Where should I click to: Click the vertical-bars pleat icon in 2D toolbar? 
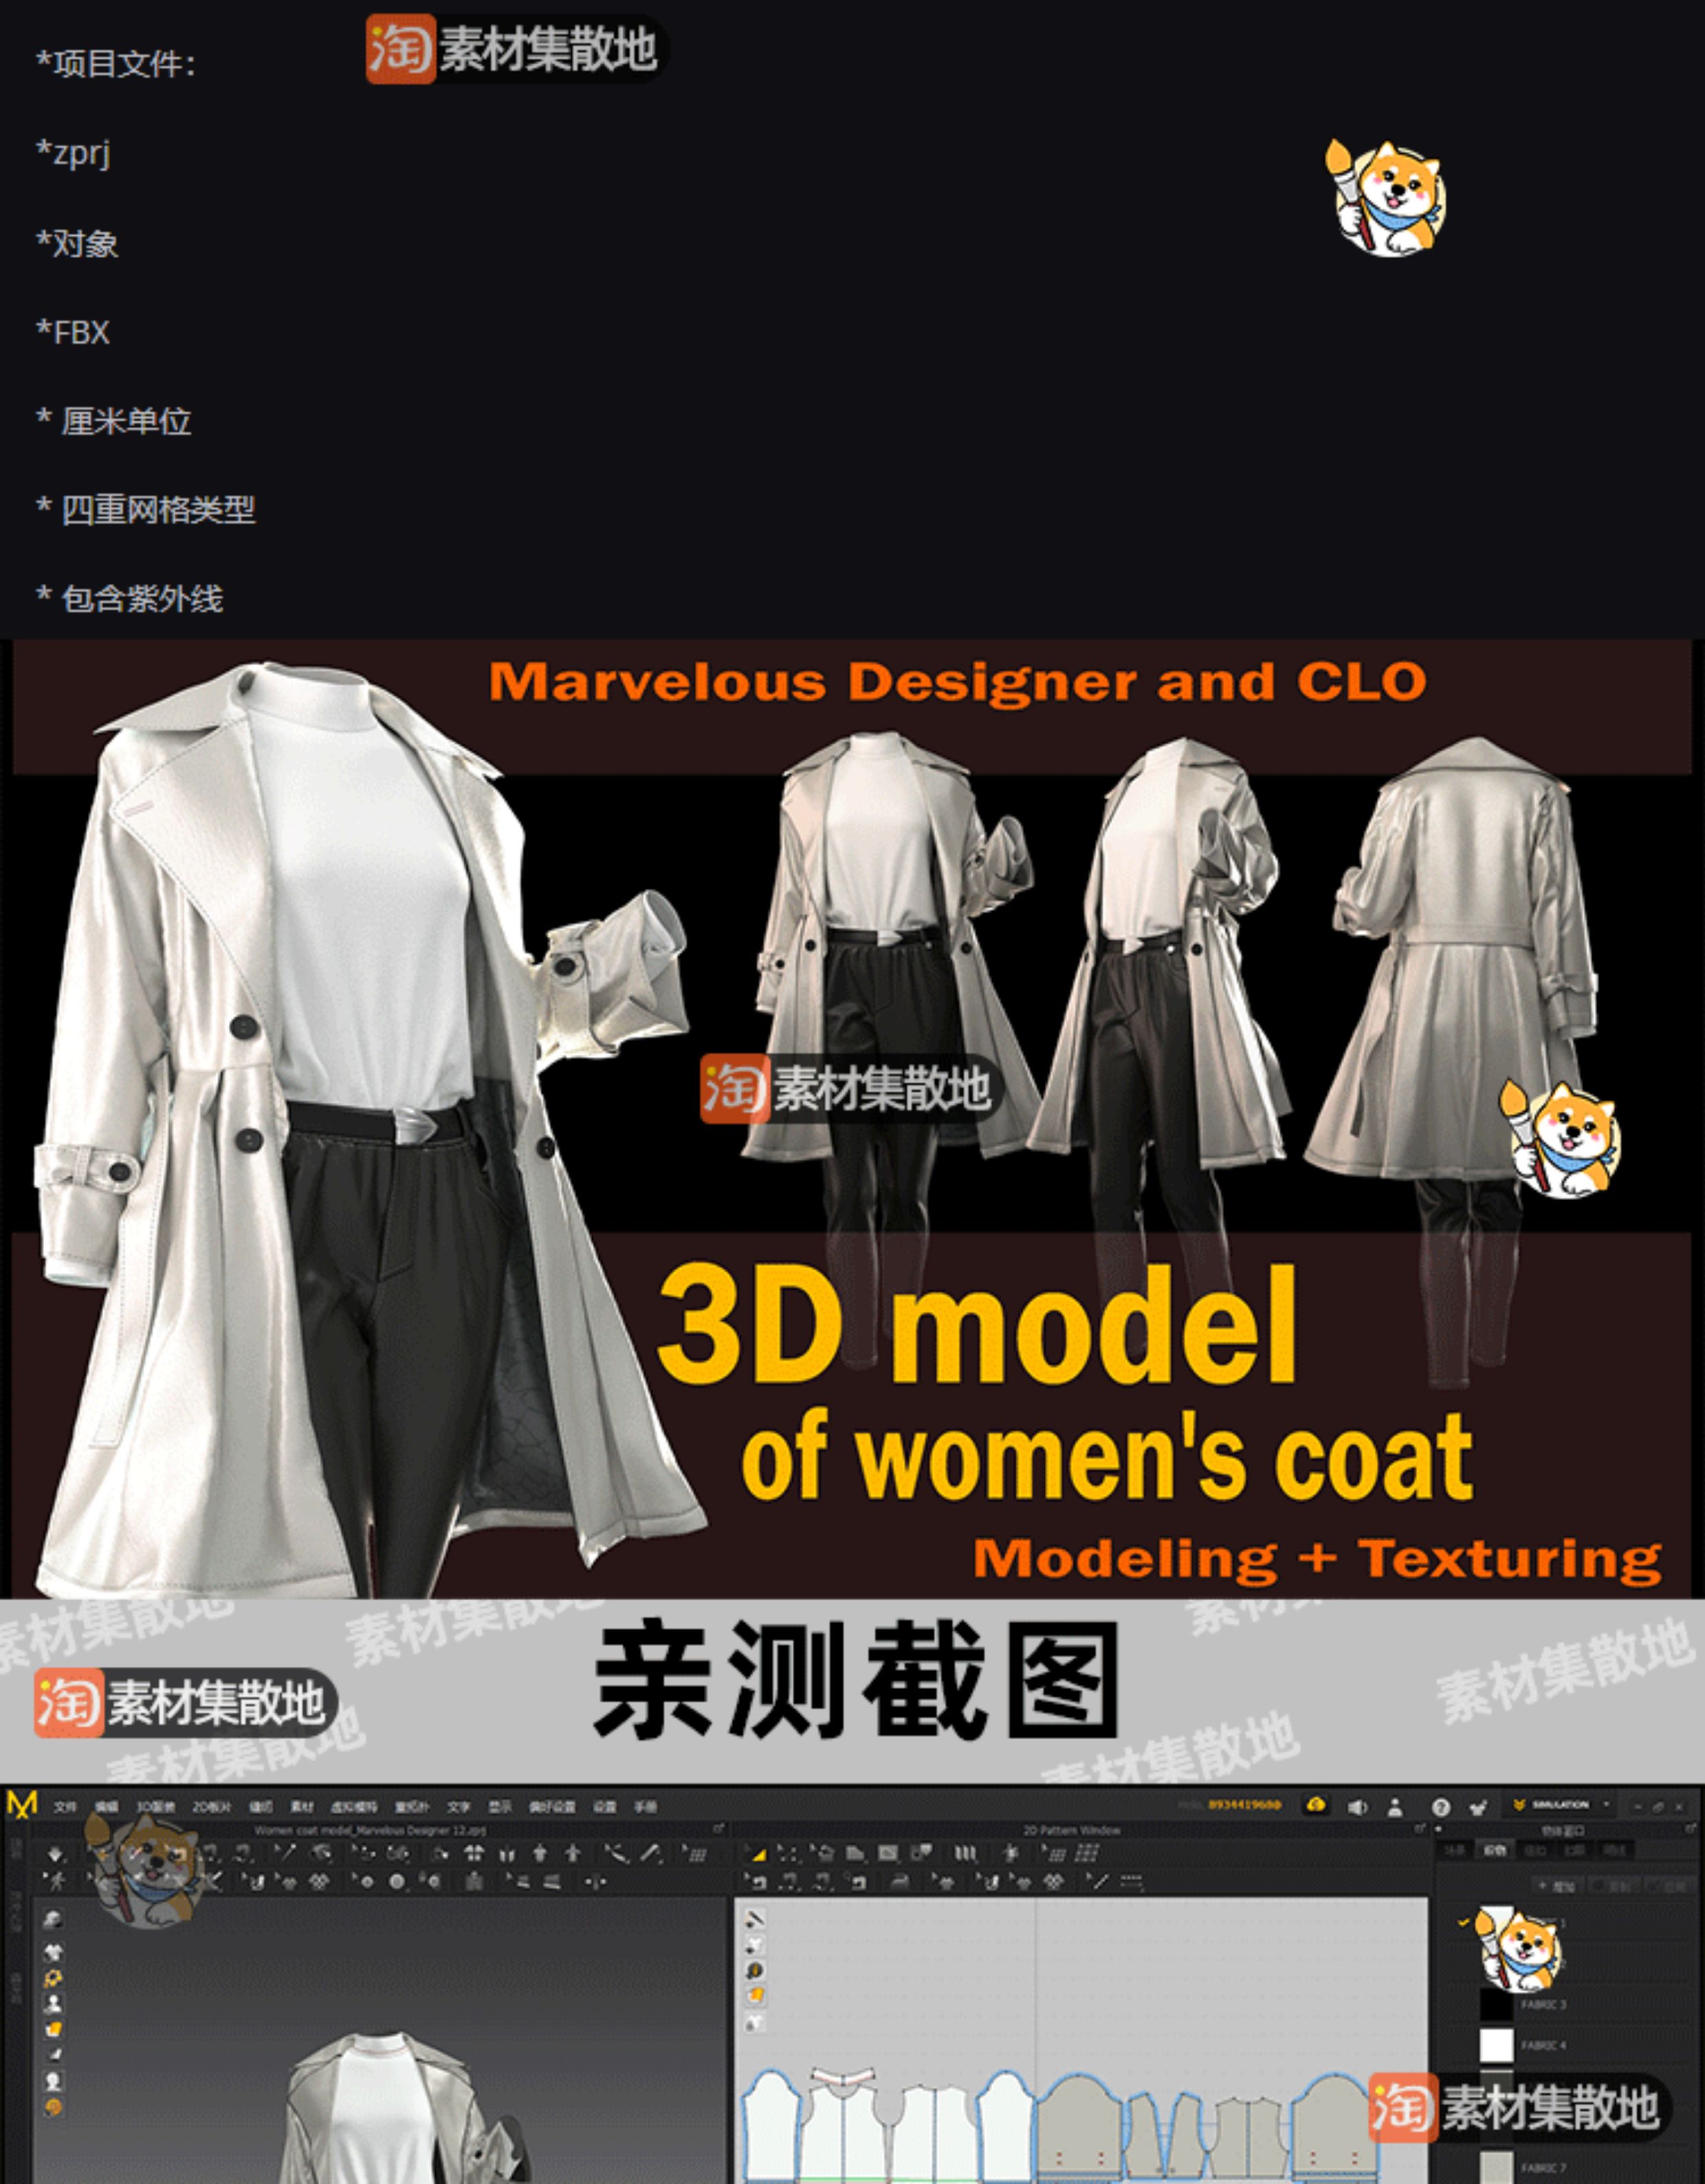click(965, 1853)
